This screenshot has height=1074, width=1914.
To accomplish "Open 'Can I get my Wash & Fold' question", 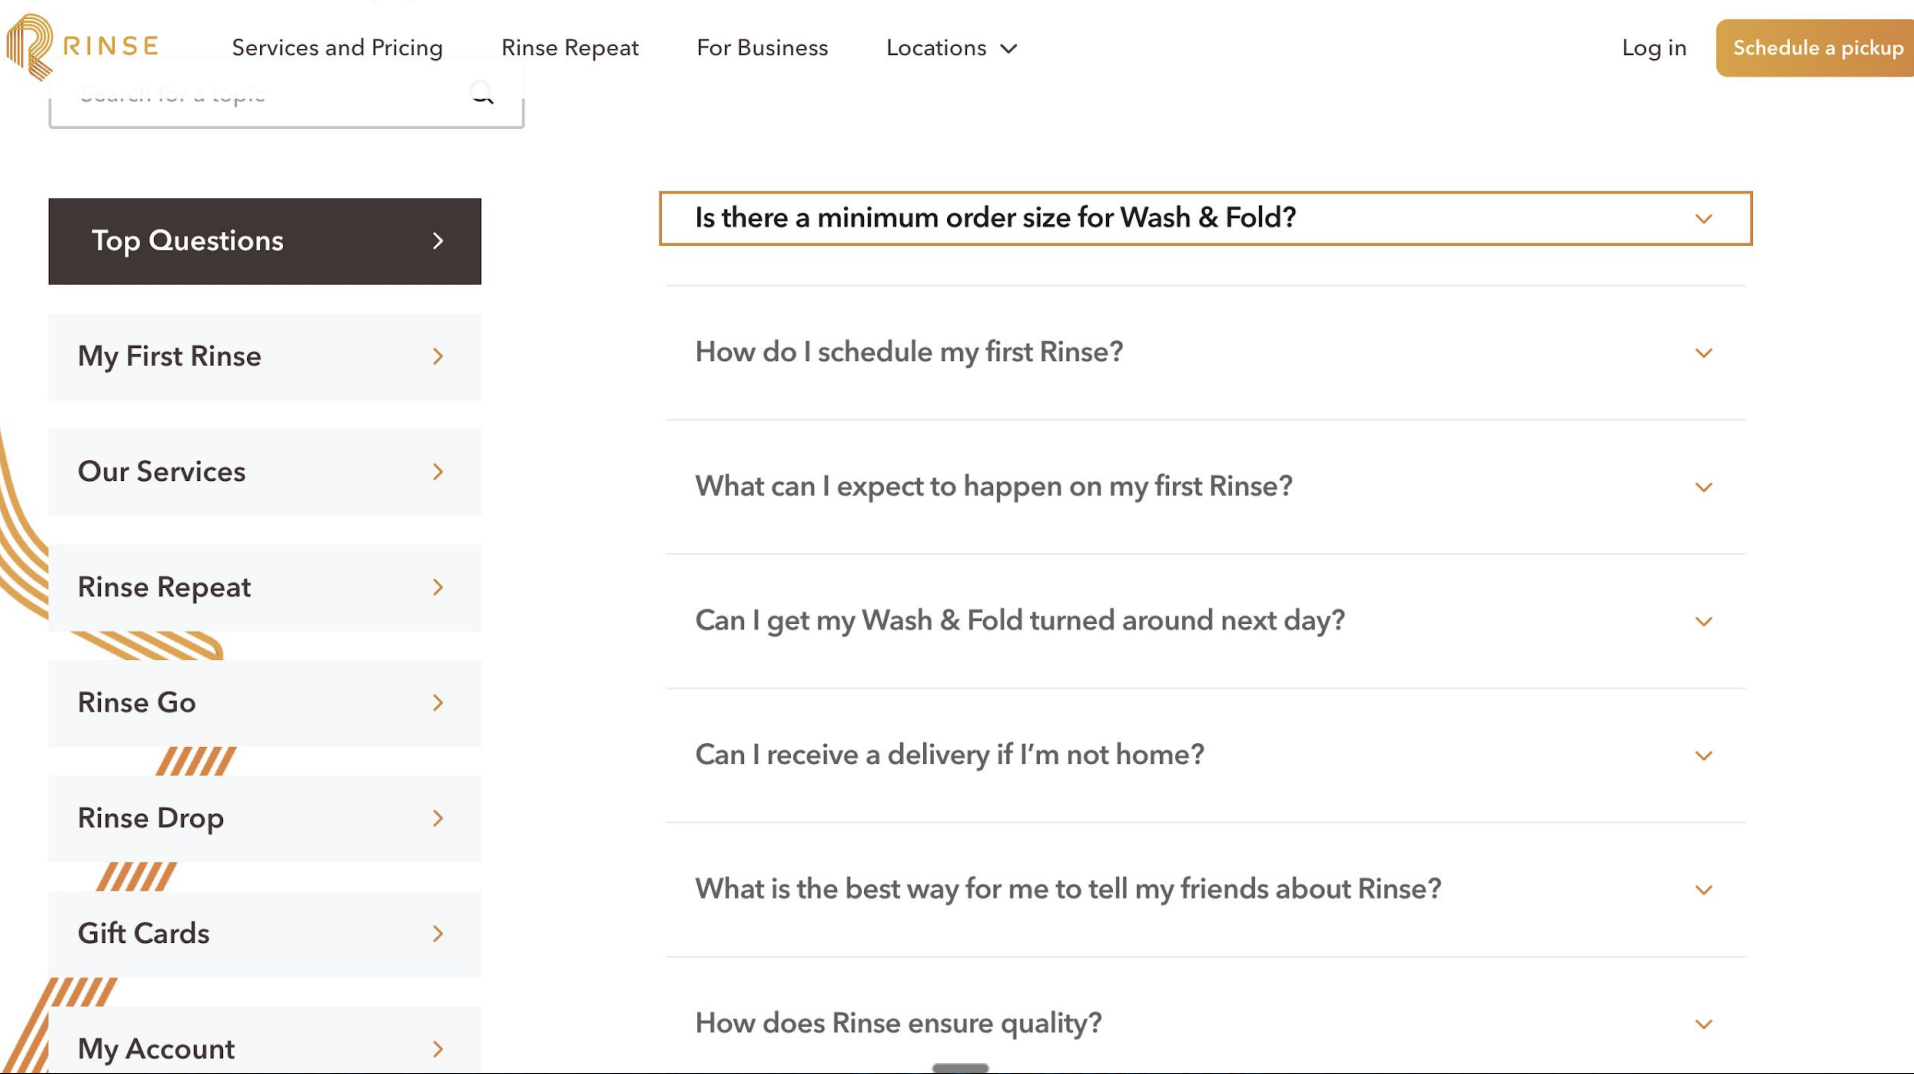I will [1206, 621].
